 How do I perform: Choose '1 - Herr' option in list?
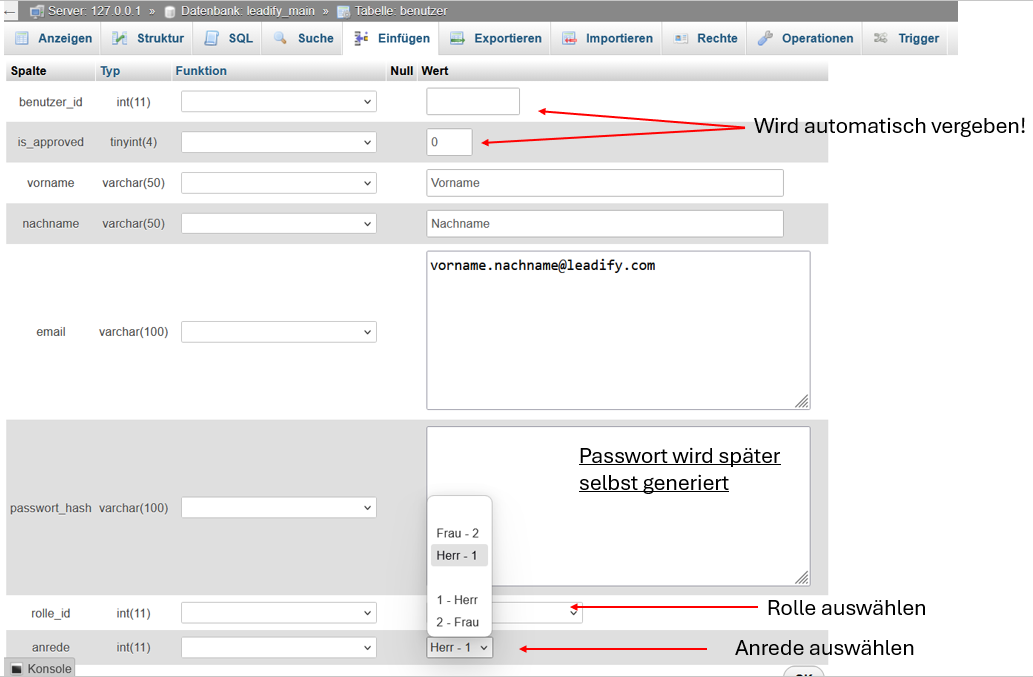[458, 600]
